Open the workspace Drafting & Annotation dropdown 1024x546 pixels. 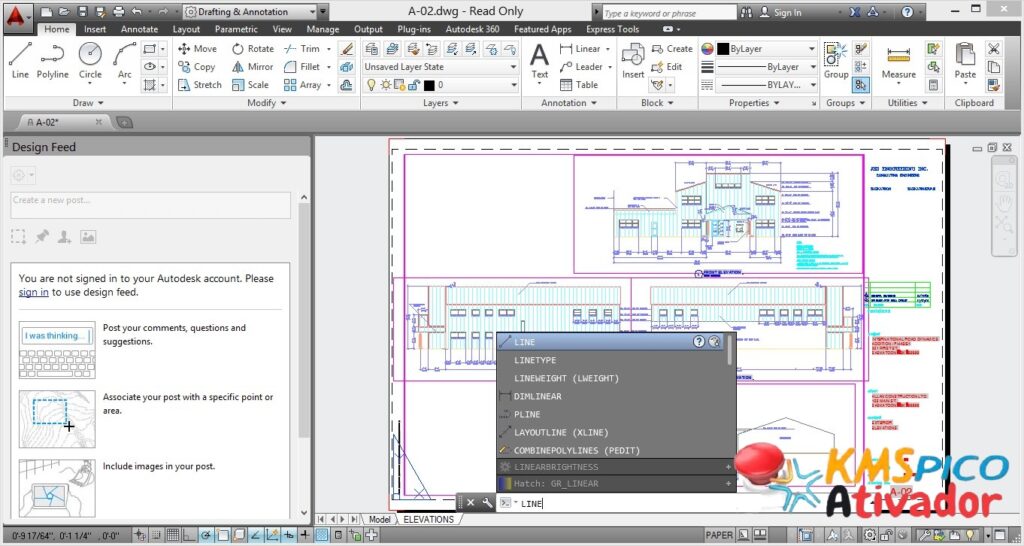pyautogui.click(x=250, y=12)
